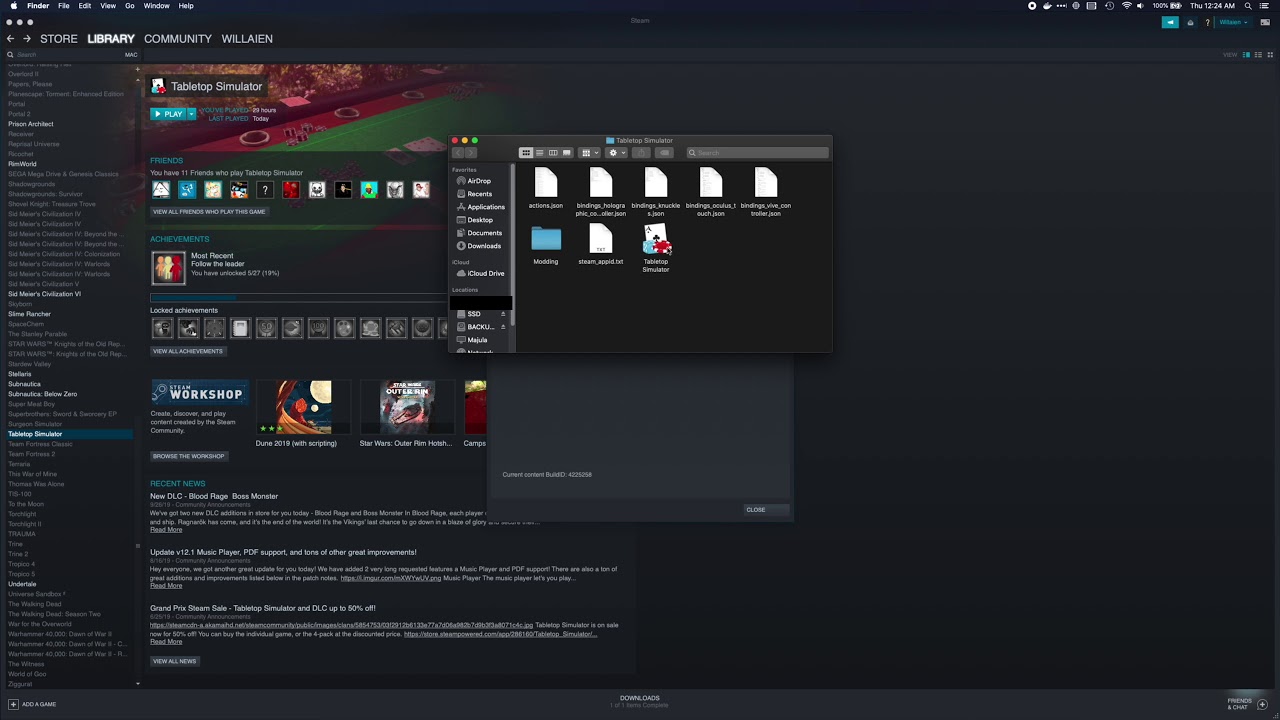Click the Play button for Tabletop Simulator

(168, 114)
